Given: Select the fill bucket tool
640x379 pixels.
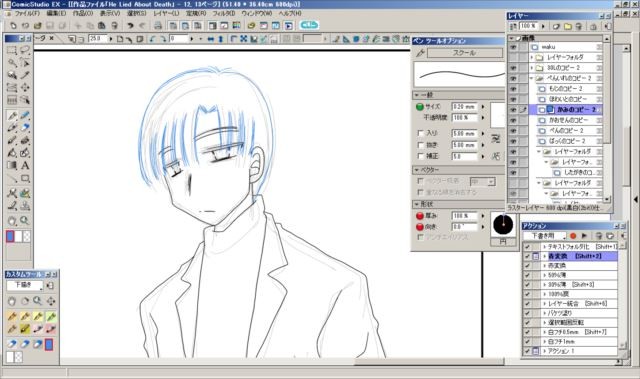Looking at the screenshot, I should pyautogui.click(x=12, y=153).
